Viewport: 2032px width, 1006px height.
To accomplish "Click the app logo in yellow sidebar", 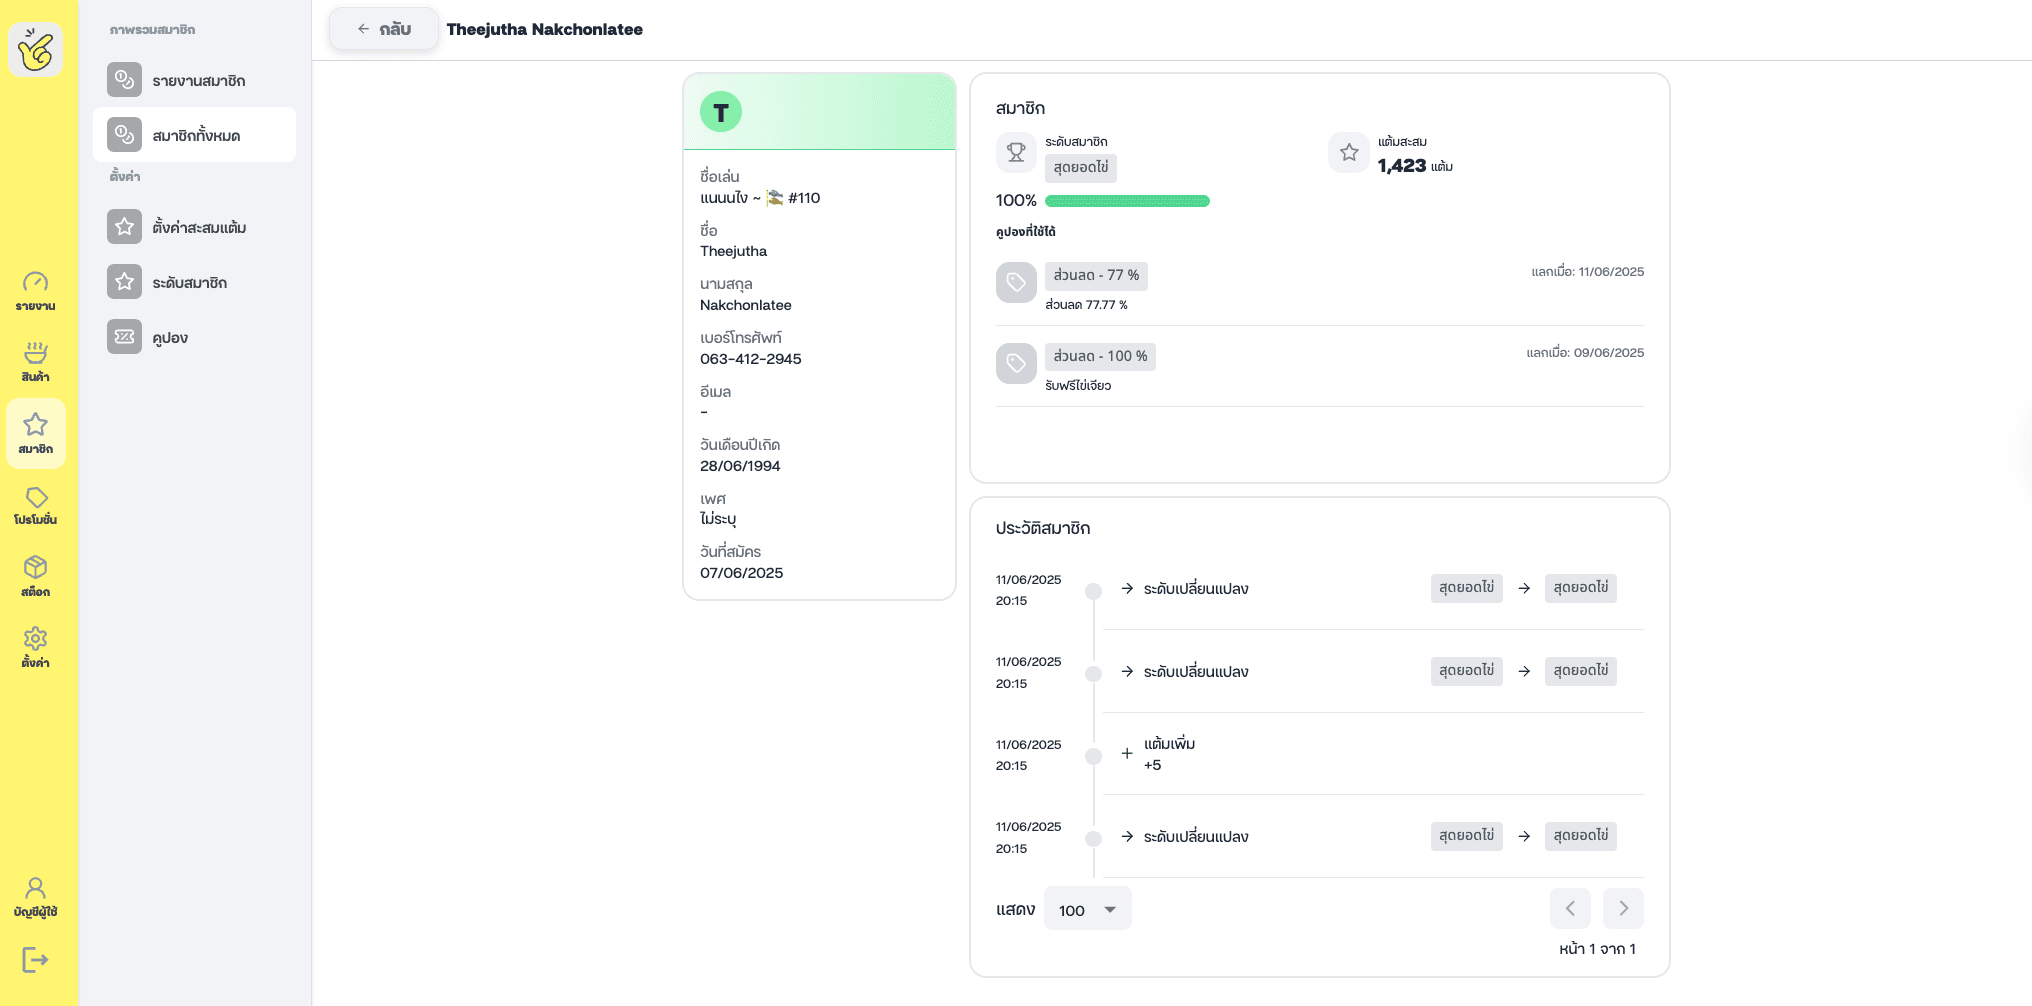I will tap(36, 49).
